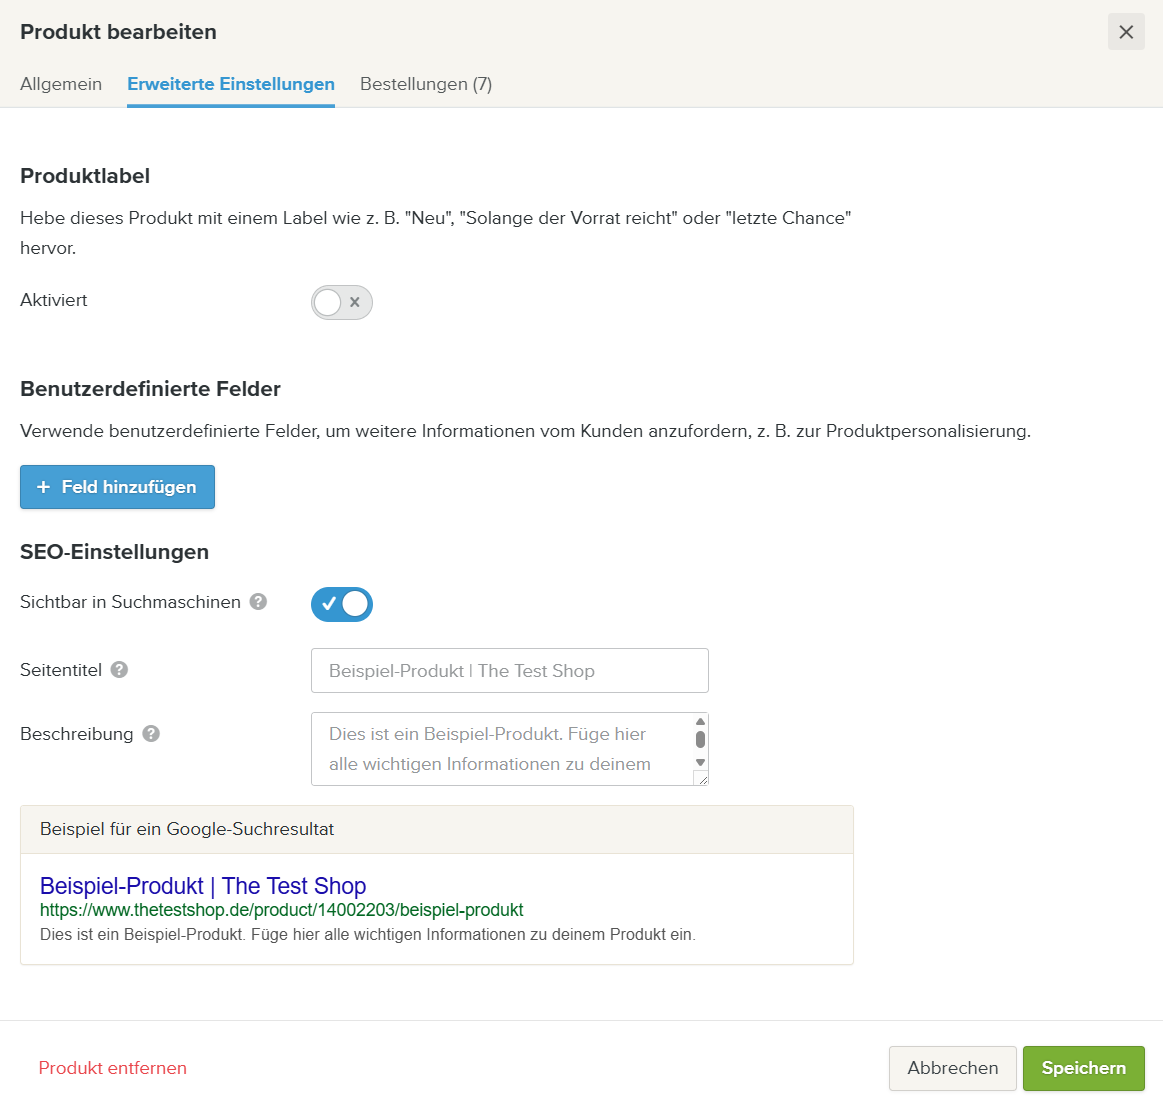Open the Beispiel-Produkt Google preview title
Viewport: 1163px width, 1109px height.
pos(203,886)
